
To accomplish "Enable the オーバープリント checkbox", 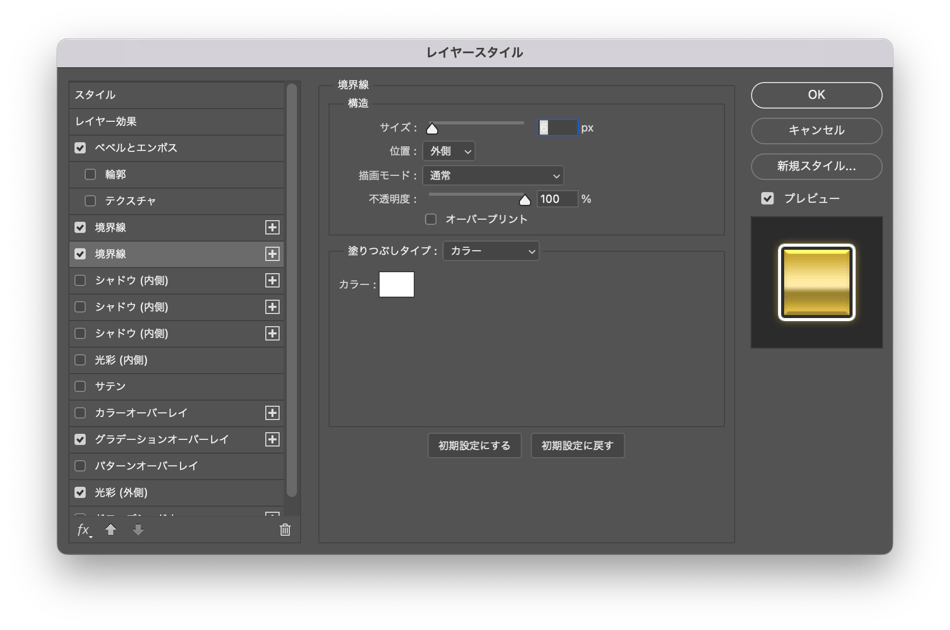I will coord(431,219).
